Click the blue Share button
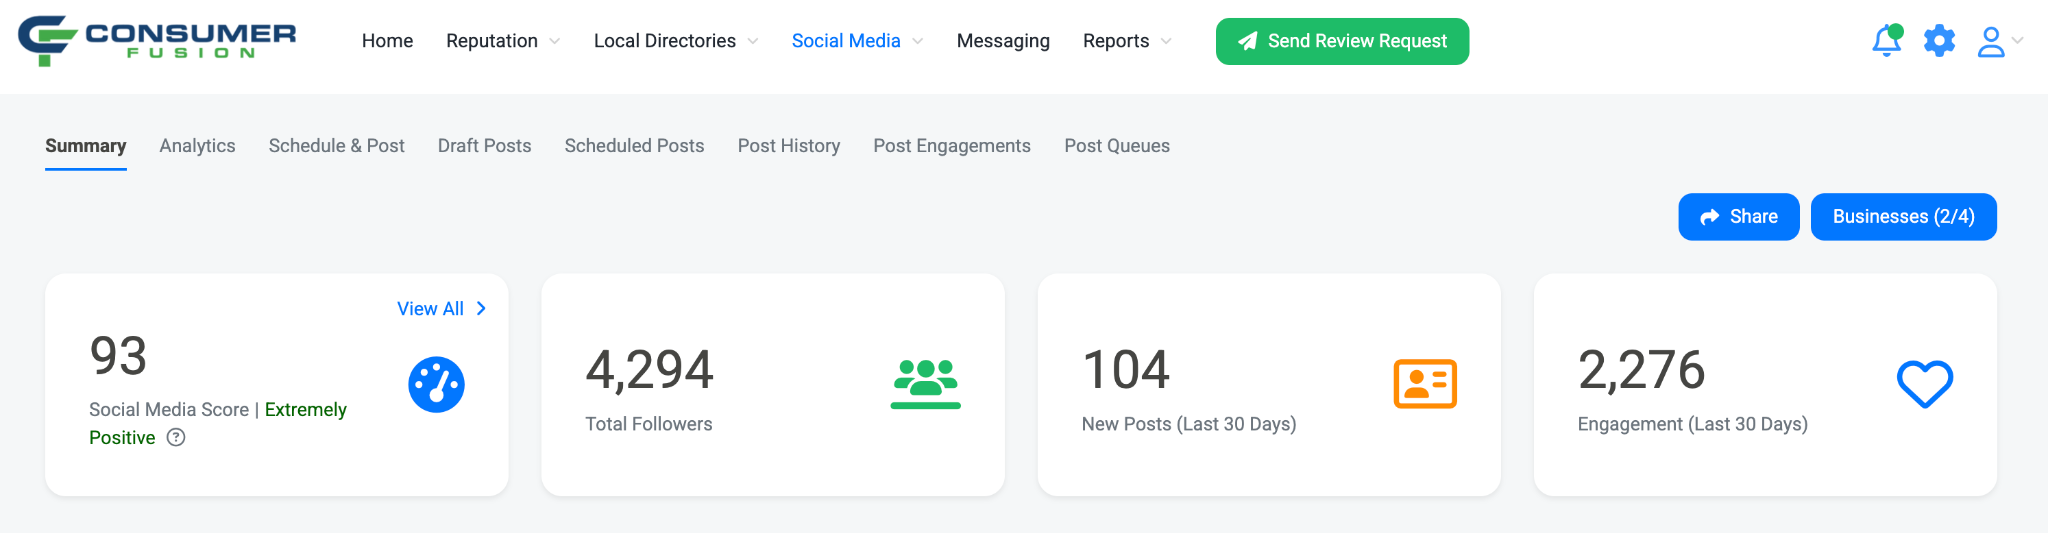2048x533 pixels. click(x=1739, y=217)
